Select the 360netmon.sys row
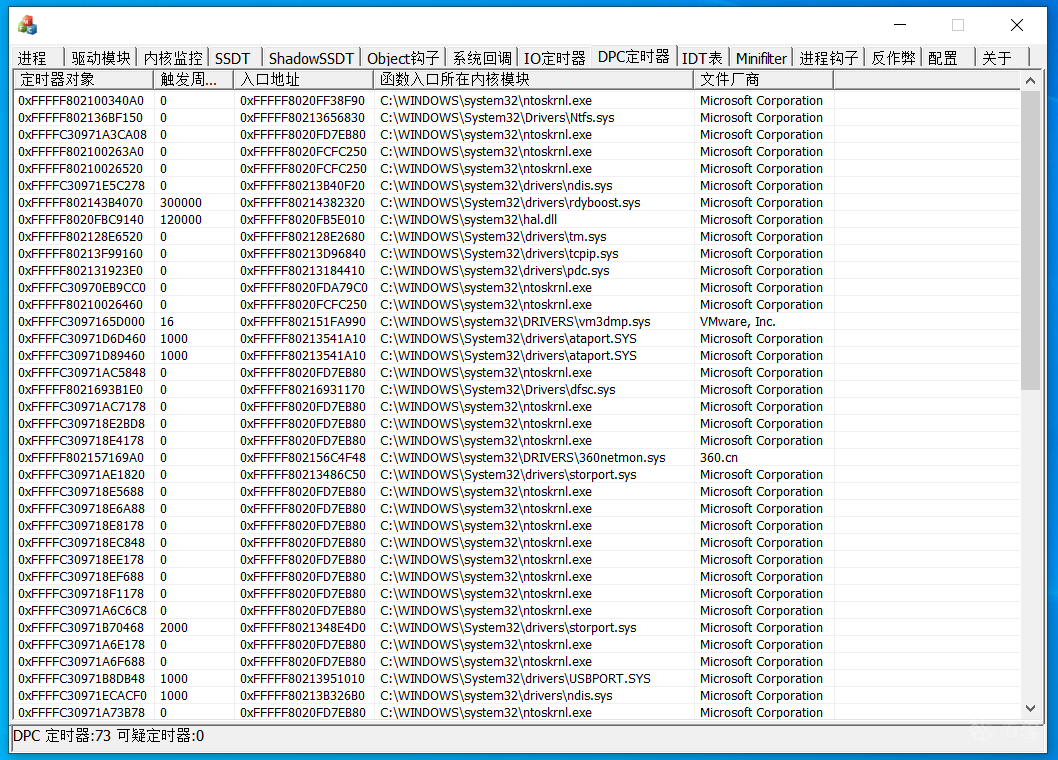 pyautogui.click(x=516, y=458)
